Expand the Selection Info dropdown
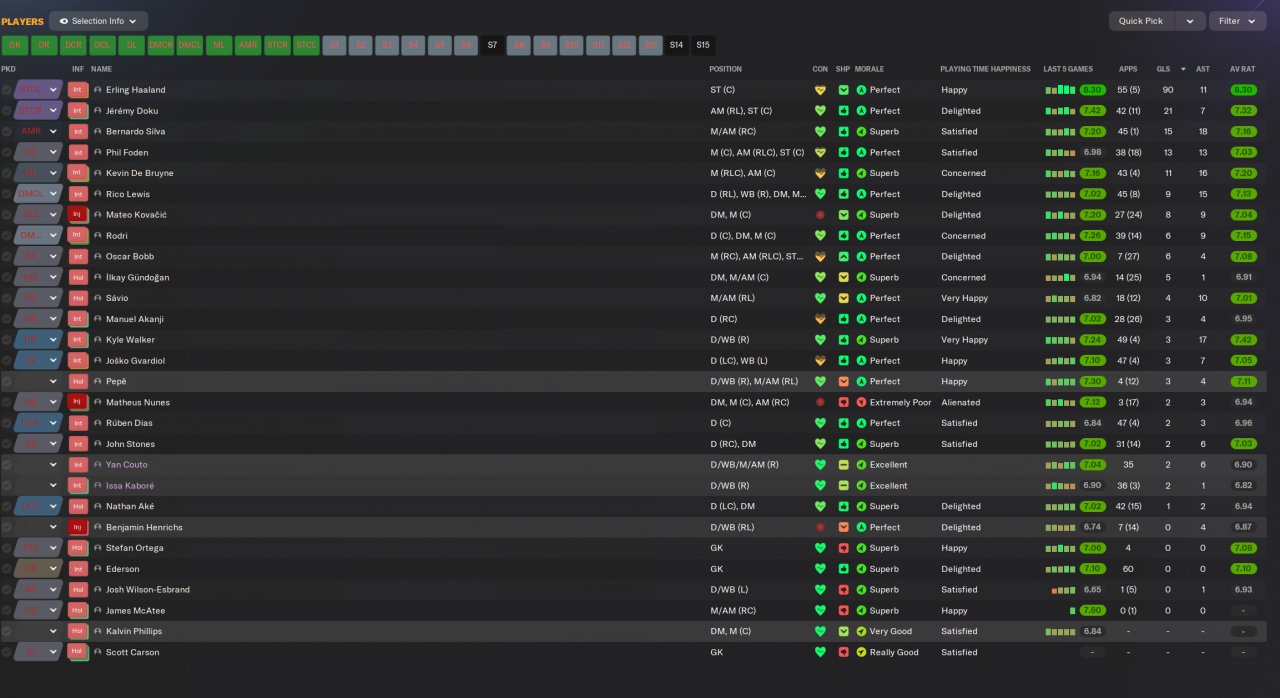Viewport: 1280px width, 698px height. 98,21
